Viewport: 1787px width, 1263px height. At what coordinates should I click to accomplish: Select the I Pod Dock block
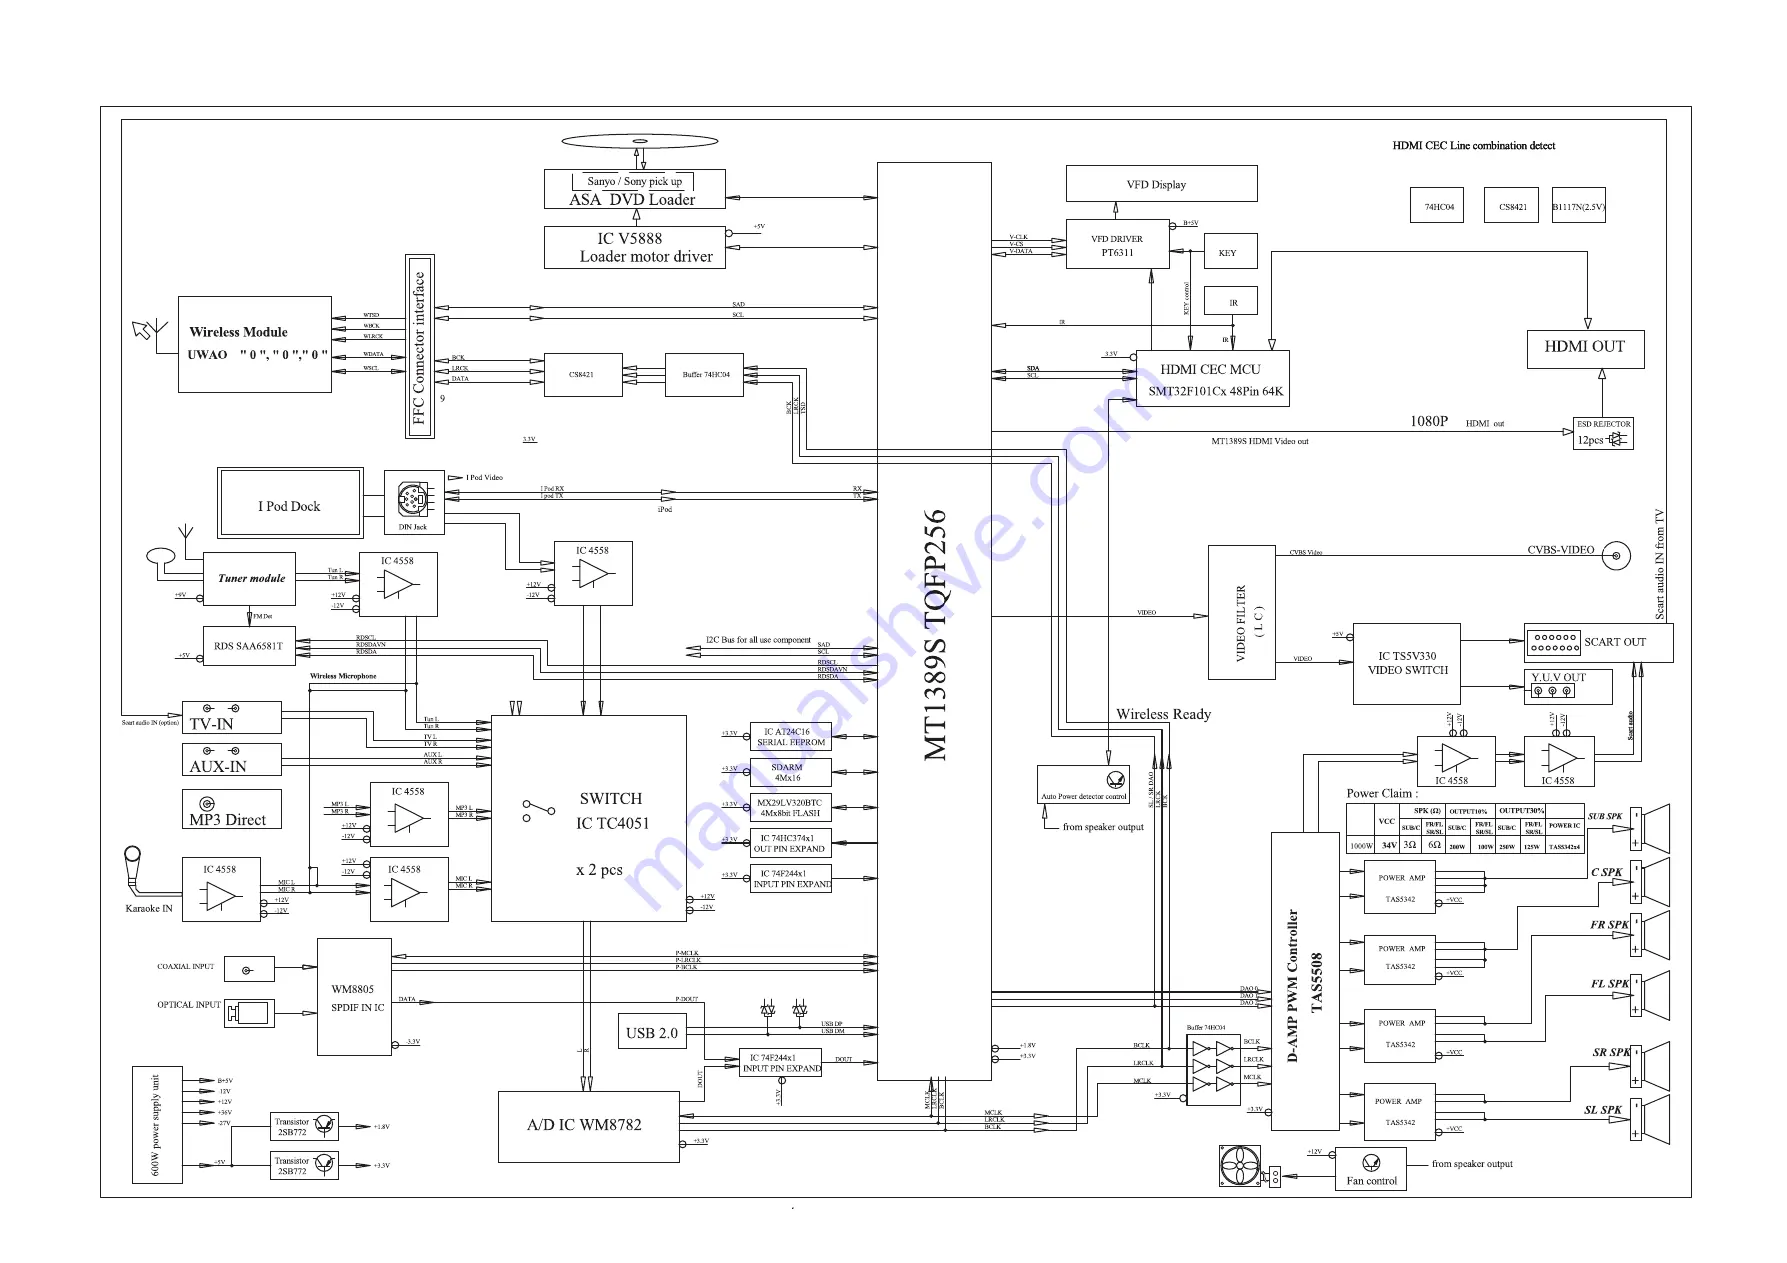pos(289,502)
